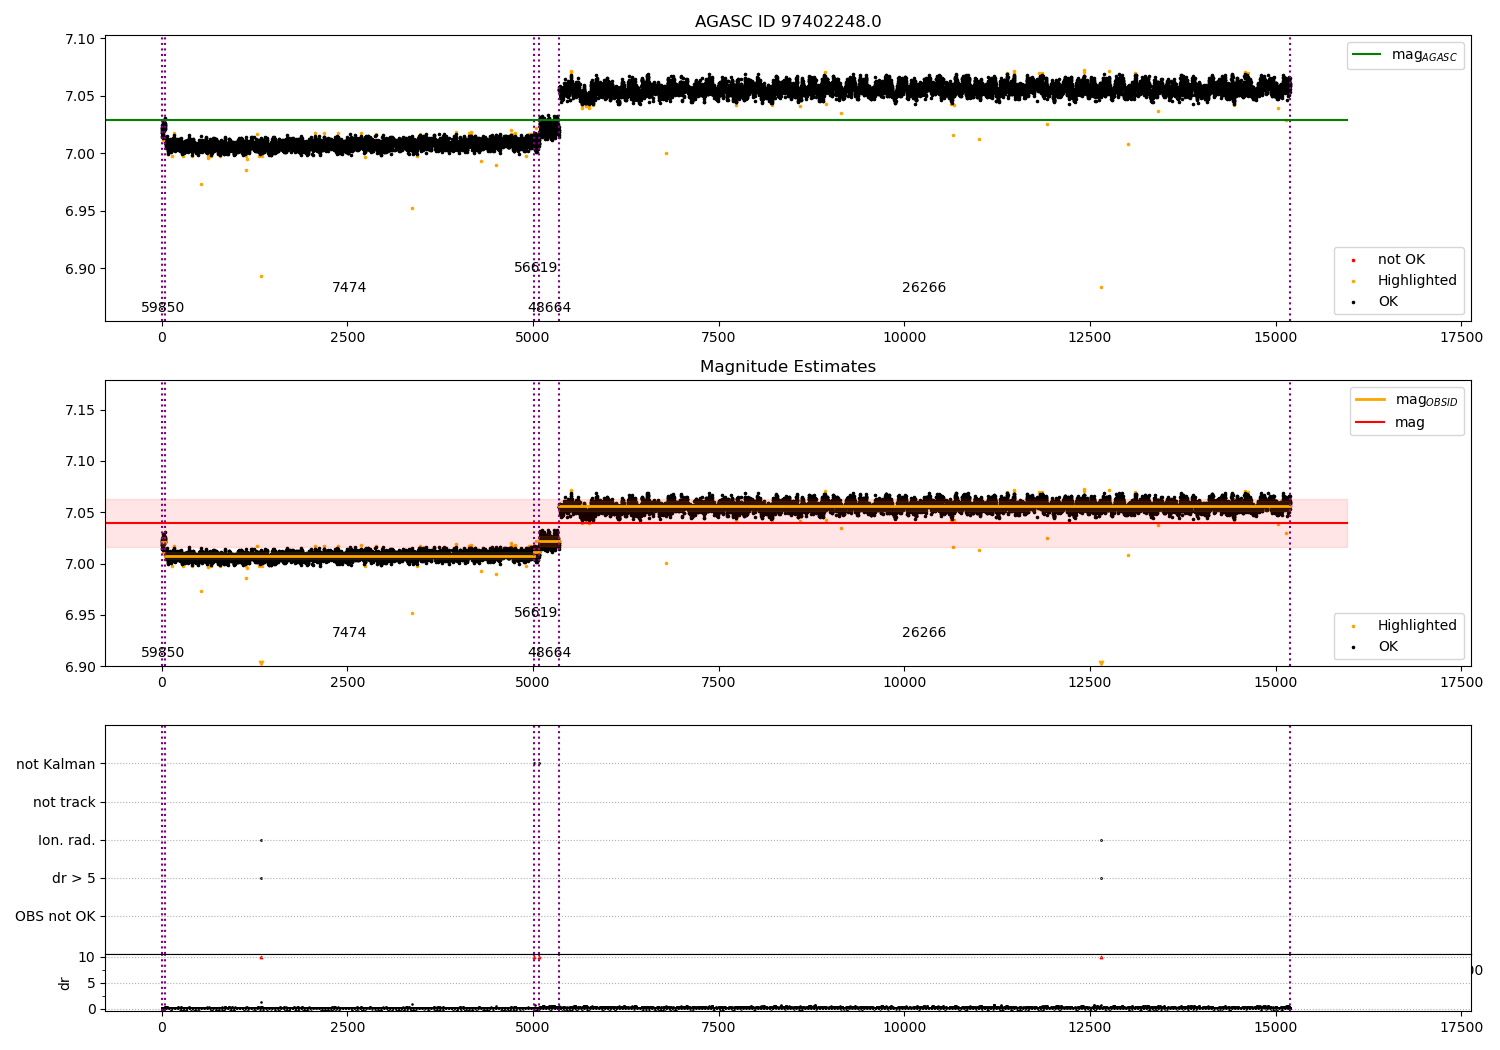The height and width of the screenshot is (1050, 1500).
Task: Click the 'Ion. rad.' axis label
Action: [67, 841]
